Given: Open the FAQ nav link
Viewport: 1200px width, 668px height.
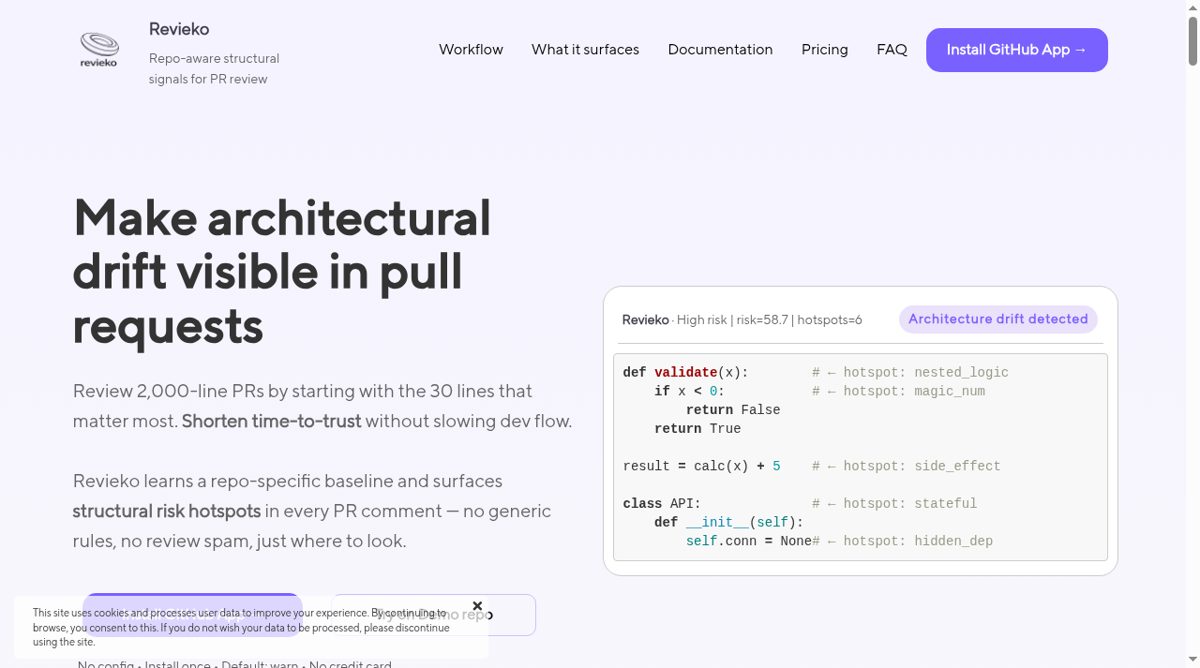Looking at the screenshot, I should (x=892, y=49).
